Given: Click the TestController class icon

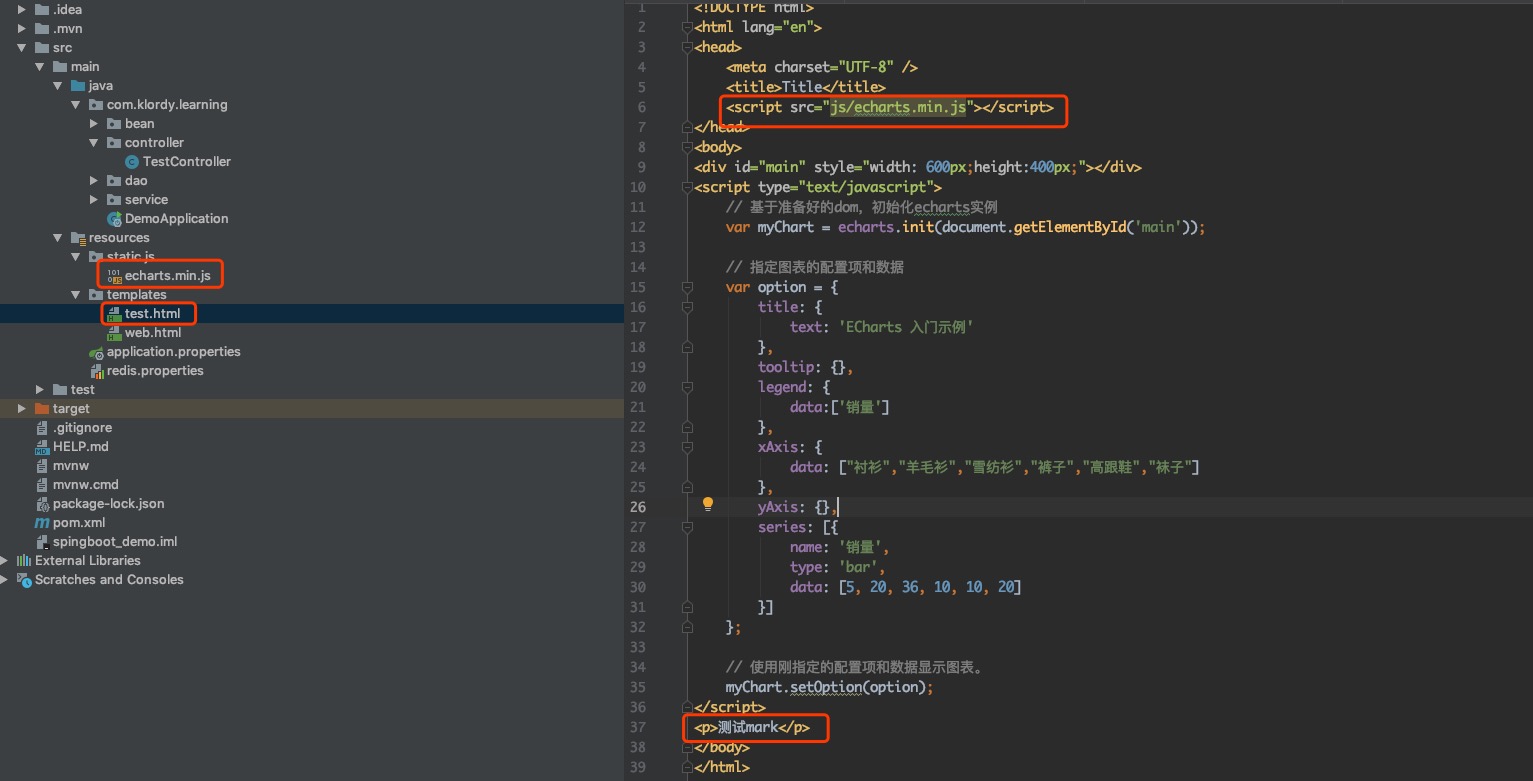Looking at the screenshot, I should coord(132,162).
